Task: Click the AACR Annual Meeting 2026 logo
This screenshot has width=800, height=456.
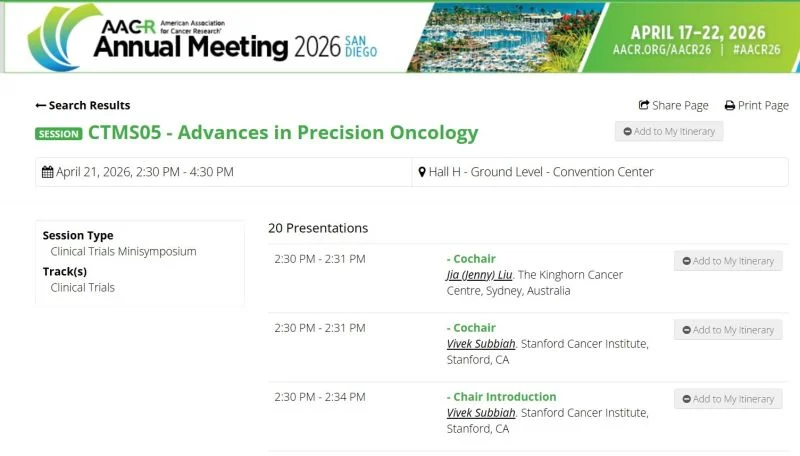Action: pyautogui.click(x=200, y=37)
